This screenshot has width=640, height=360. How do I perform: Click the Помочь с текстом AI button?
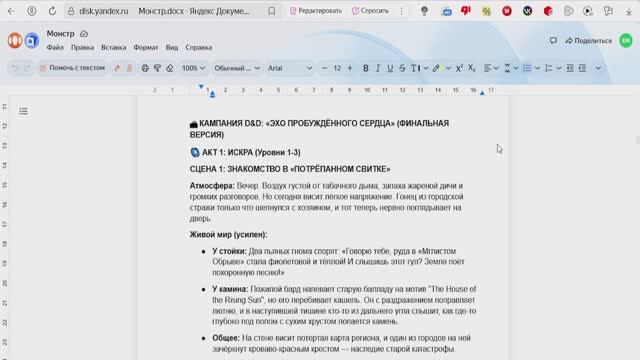(x=72, y=68)
